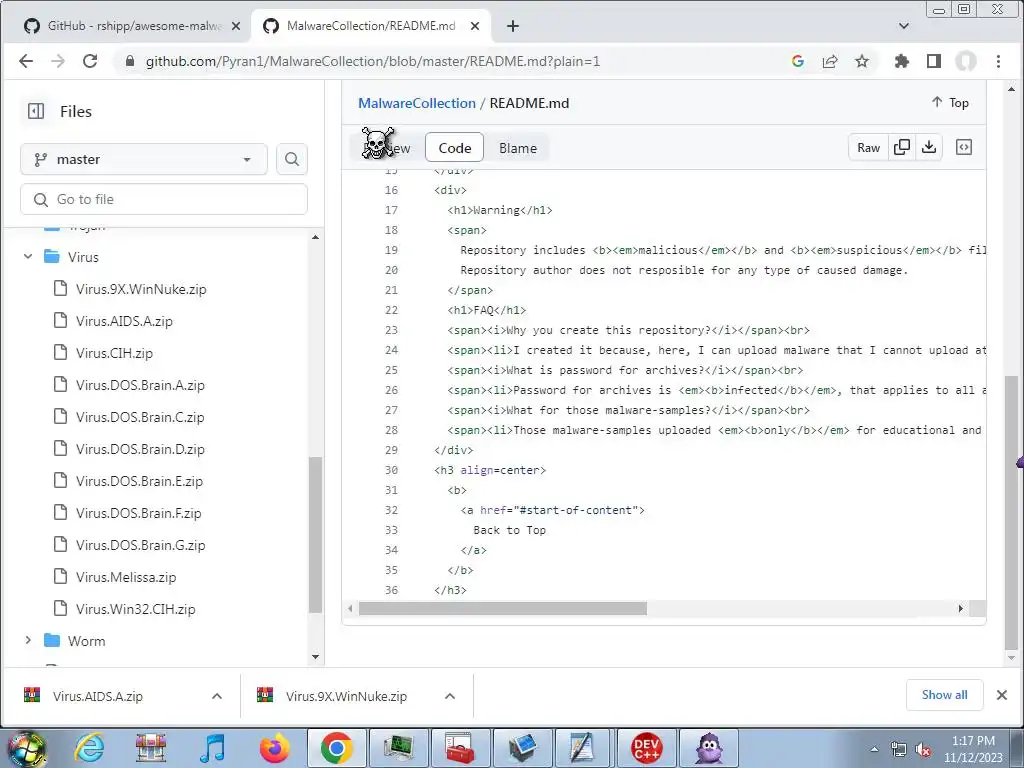1024x768 pixels.
Task: Share this page using the share icon
Action: coord(830,61)
